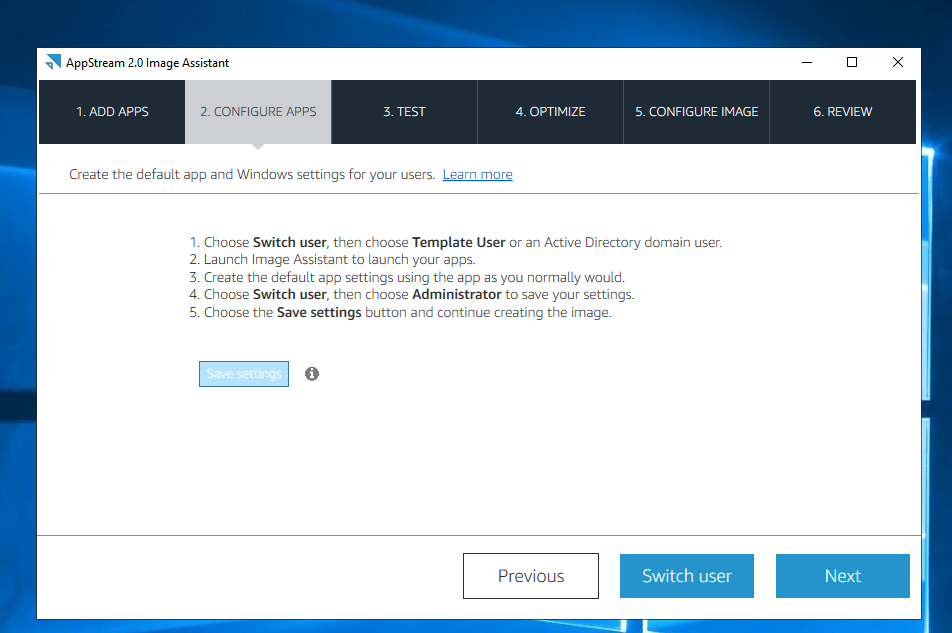
Task: Minimize the Image Assistant window
Action: pyautogui.click(x=807, y=63)
